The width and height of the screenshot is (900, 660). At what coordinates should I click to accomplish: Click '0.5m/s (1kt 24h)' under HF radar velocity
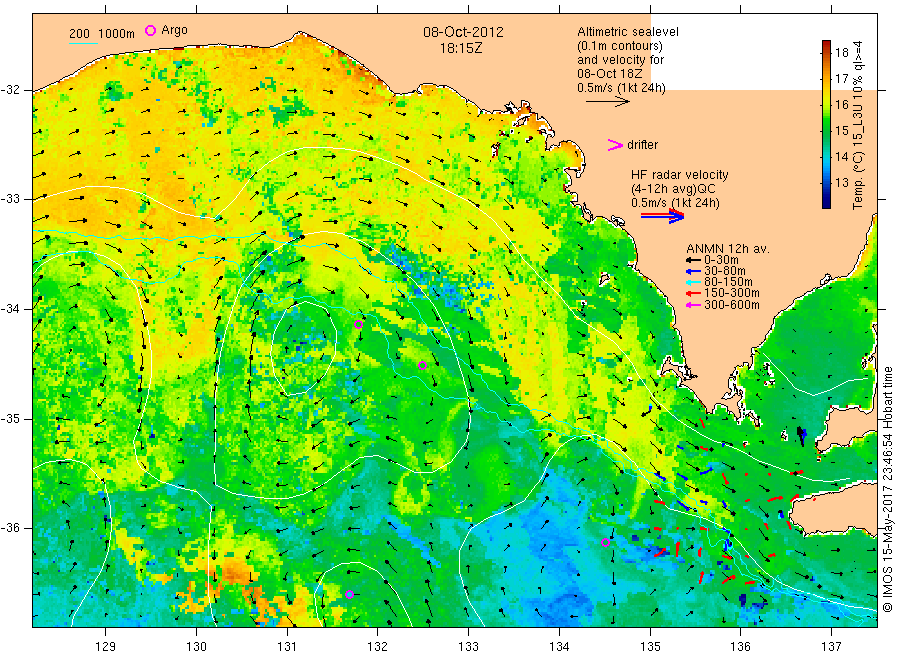tap(675, 203)
